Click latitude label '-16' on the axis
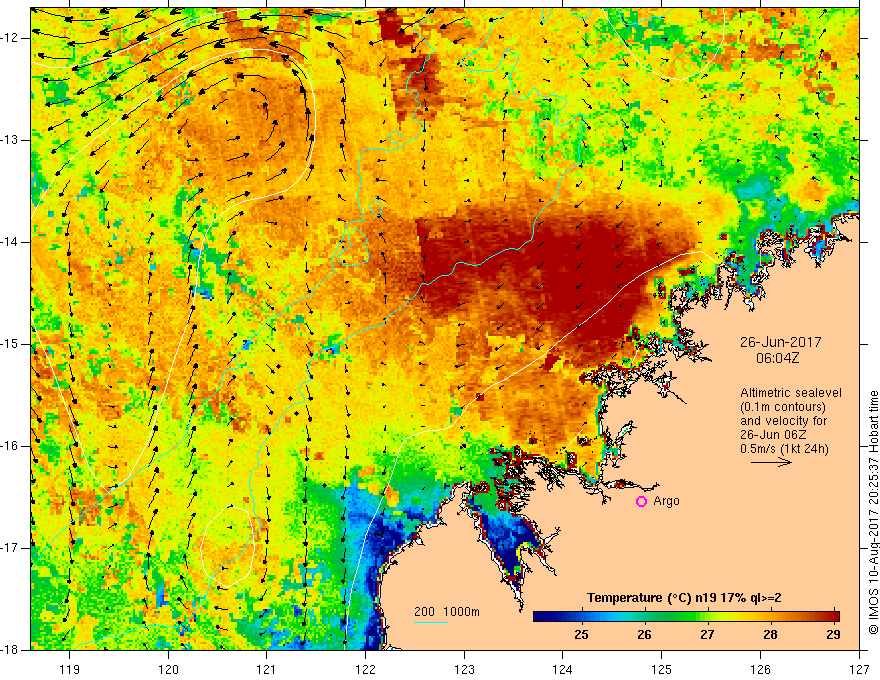 click(x=10, y=446)
